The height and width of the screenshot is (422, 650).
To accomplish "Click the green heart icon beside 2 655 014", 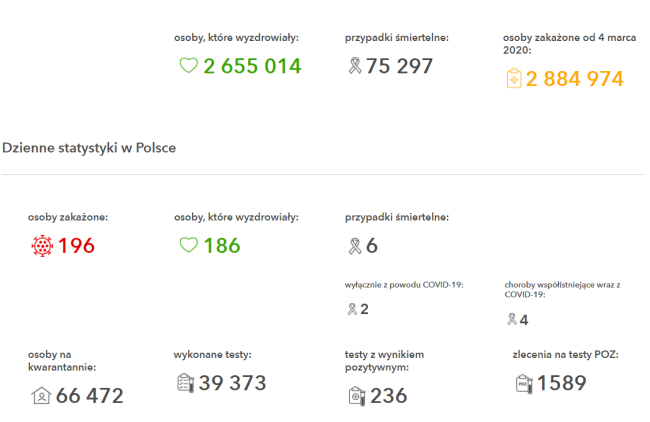I will [188, 66].
